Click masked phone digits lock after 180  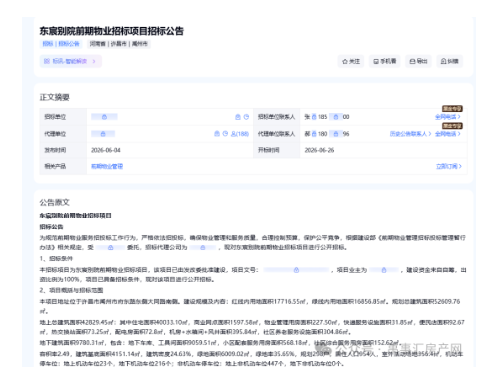pos(336,134)
